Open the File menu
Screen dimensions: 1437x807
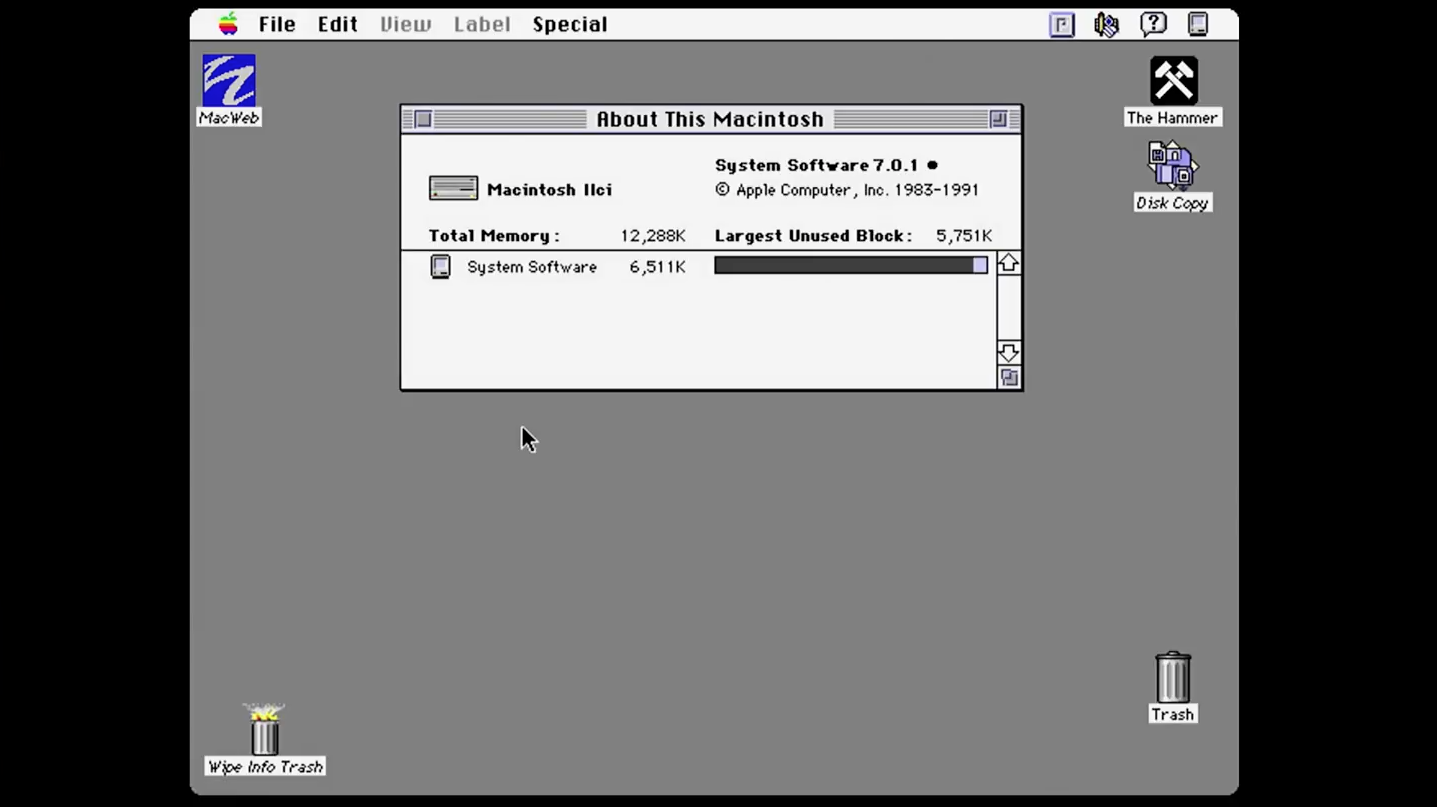pyautogui.click(x=277, y=24)
